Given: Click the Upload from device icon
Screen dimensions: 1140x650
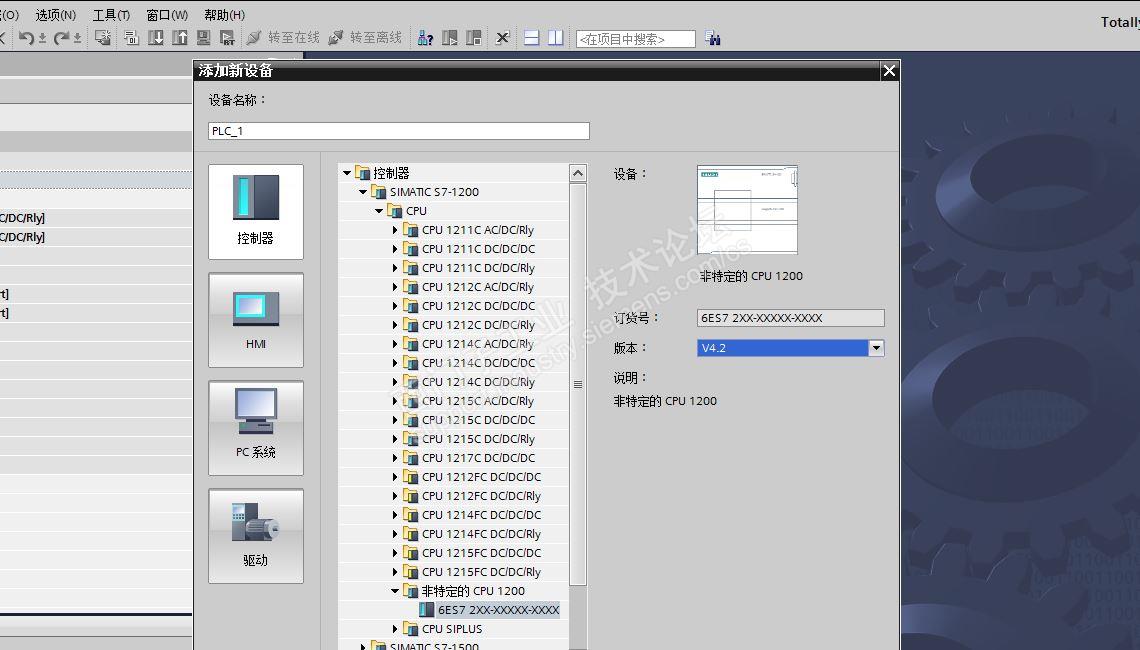Looking at the screenshot, I should pos(180,38).
